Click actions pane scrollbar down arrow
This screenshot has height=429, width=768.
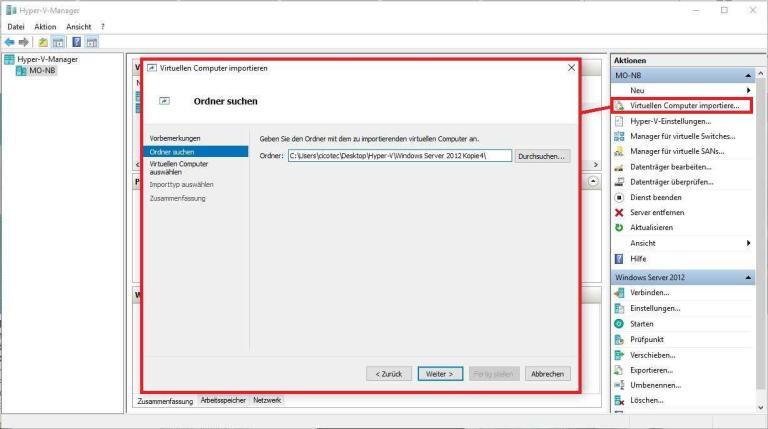tap(761, 407)
